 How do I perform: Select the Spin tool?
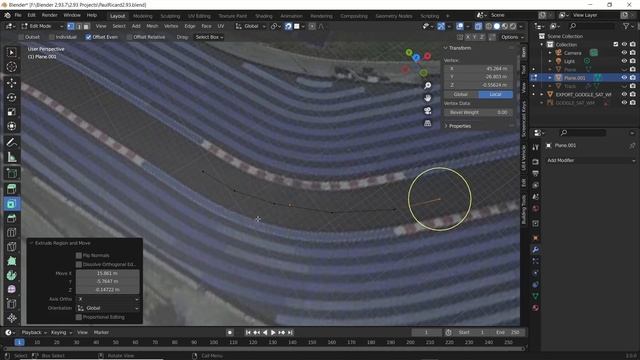(11, 275)
